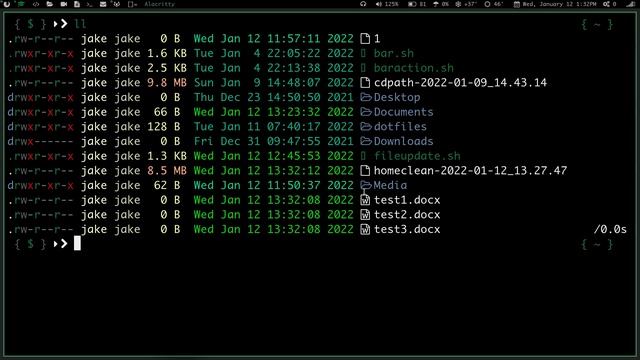Click the terminal cursor at the bottom prompt
This screenshot has width=640, height=360.
(77, 244)
